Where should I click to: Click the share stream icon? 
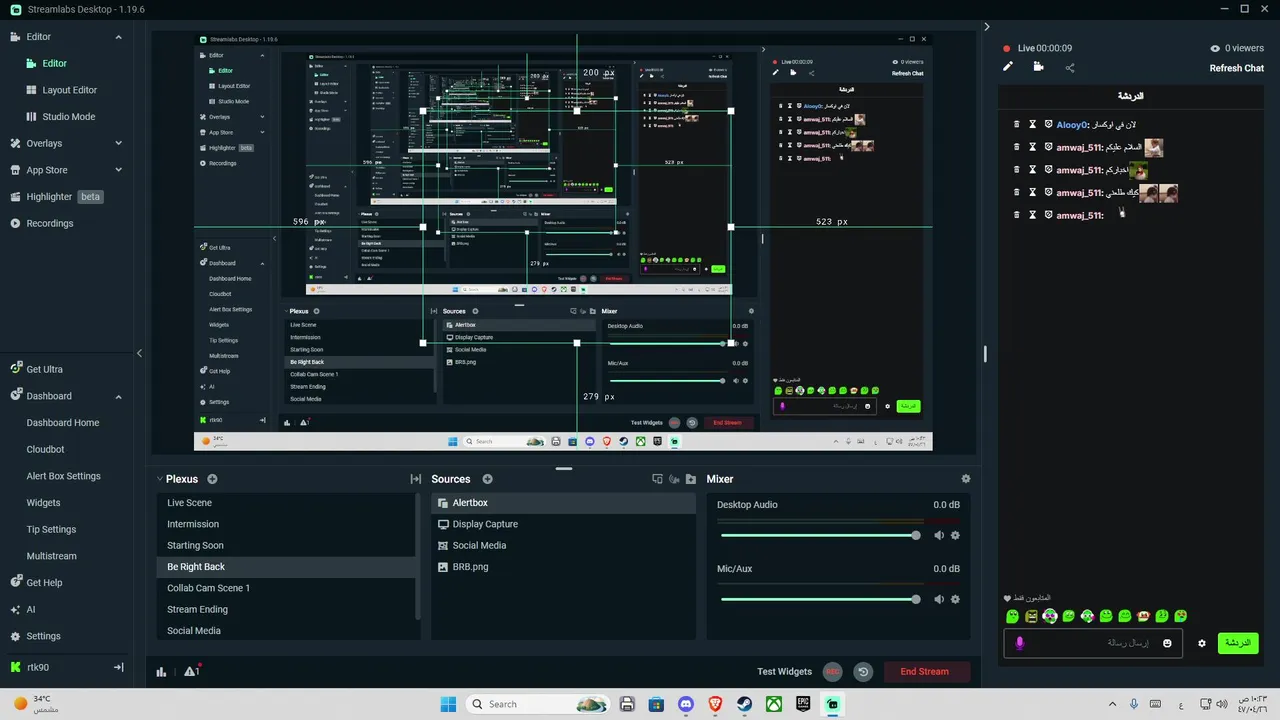point(1070,68)
